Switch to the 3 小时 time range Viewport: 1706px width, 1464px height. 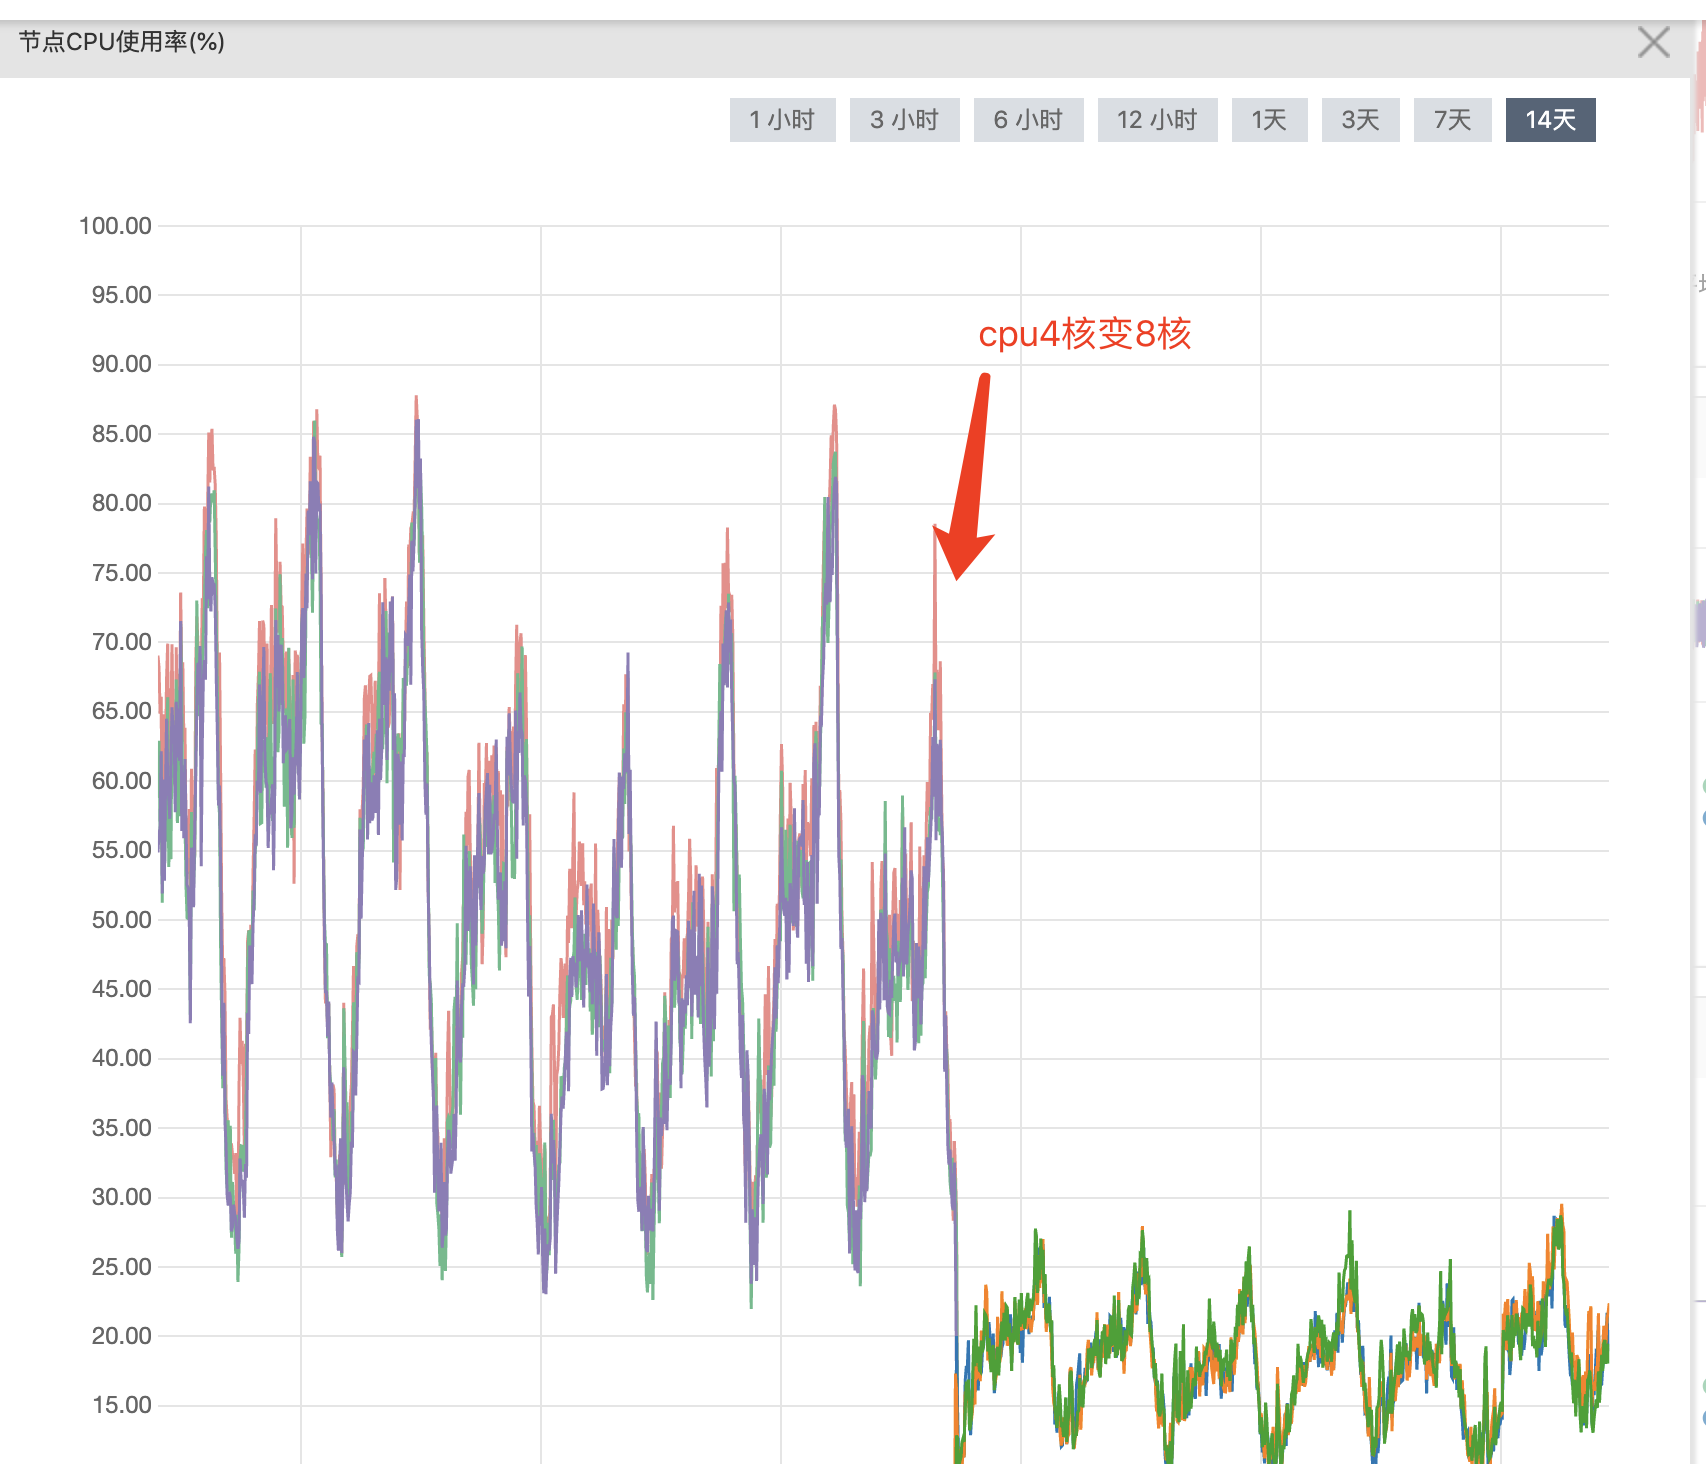[904, 120]
